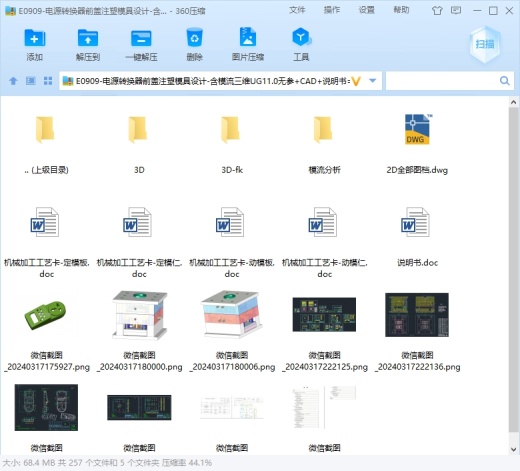The width and height of the screenshot is (520, 471).
Task: Click the 解压到 (Extract to) icon
Action: (x=88, y=38)
